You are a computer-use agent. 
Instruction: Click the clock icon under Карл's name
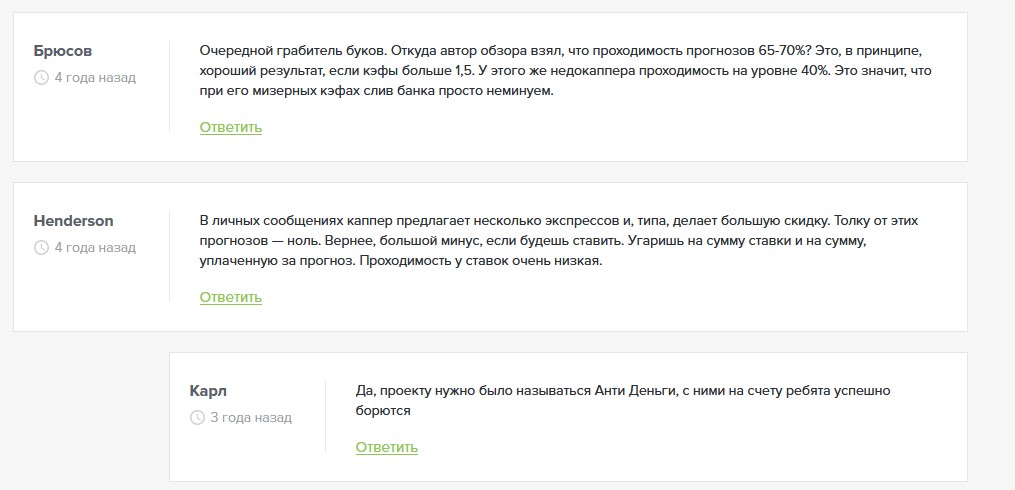tap(197, 417)
